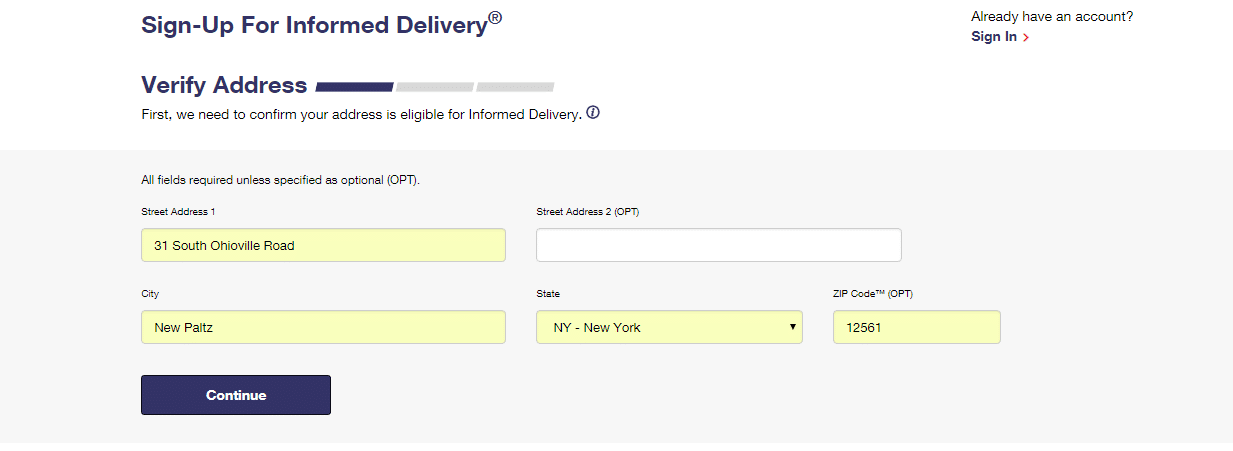Screen dimensions: 1233x451
Task: Click the Sign-Up For Informed Delivery title
Action: pyautogui.click(x=321, y=24)
